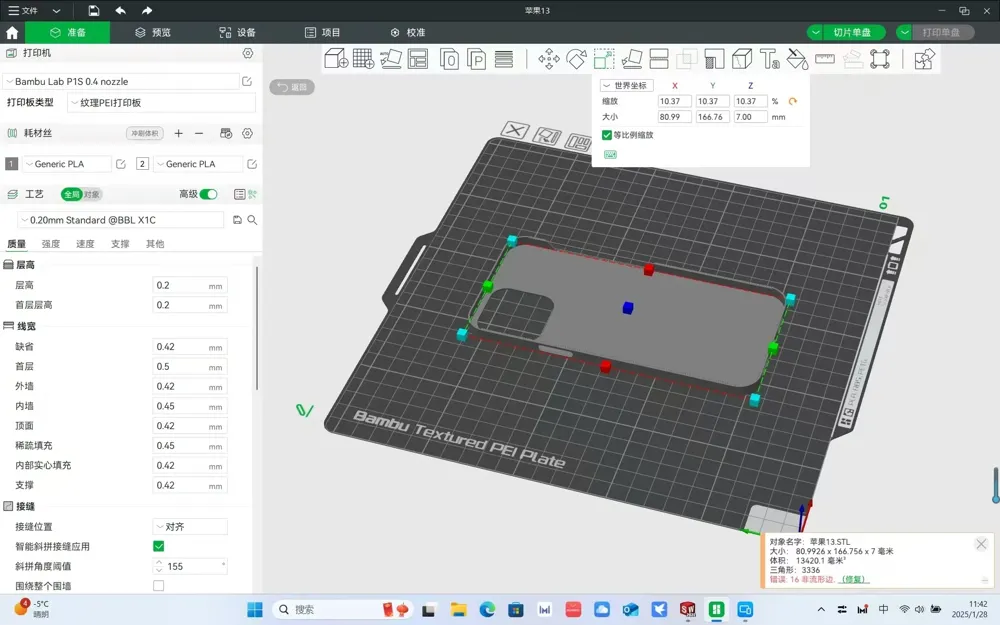Select the Color painting bucket icon
This screenshot has height=625, width=1000.
pos(797,59)
